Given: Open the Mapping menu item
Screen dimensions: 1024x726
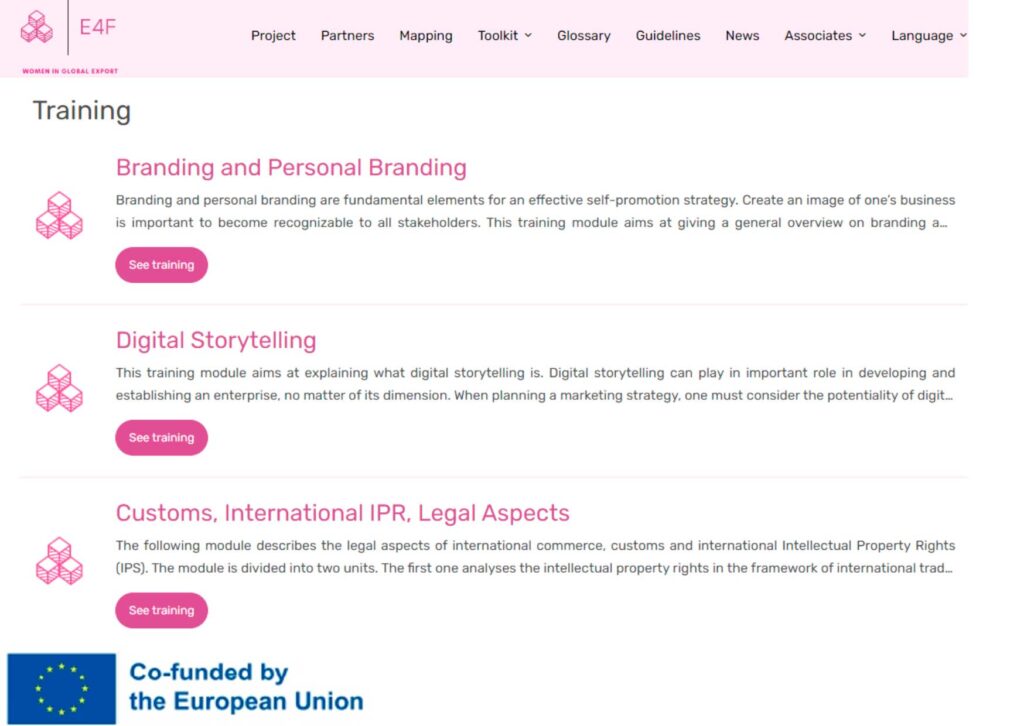Looking at the screenshot, I should pyautogui.click(x=426, y=35).
